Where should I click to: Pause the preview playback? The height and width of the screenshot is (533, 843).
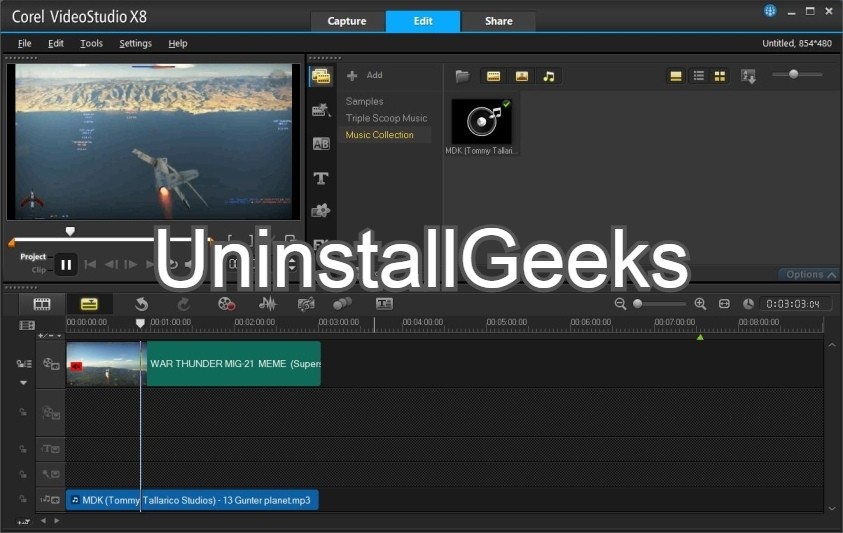click(x=66, y=265)
